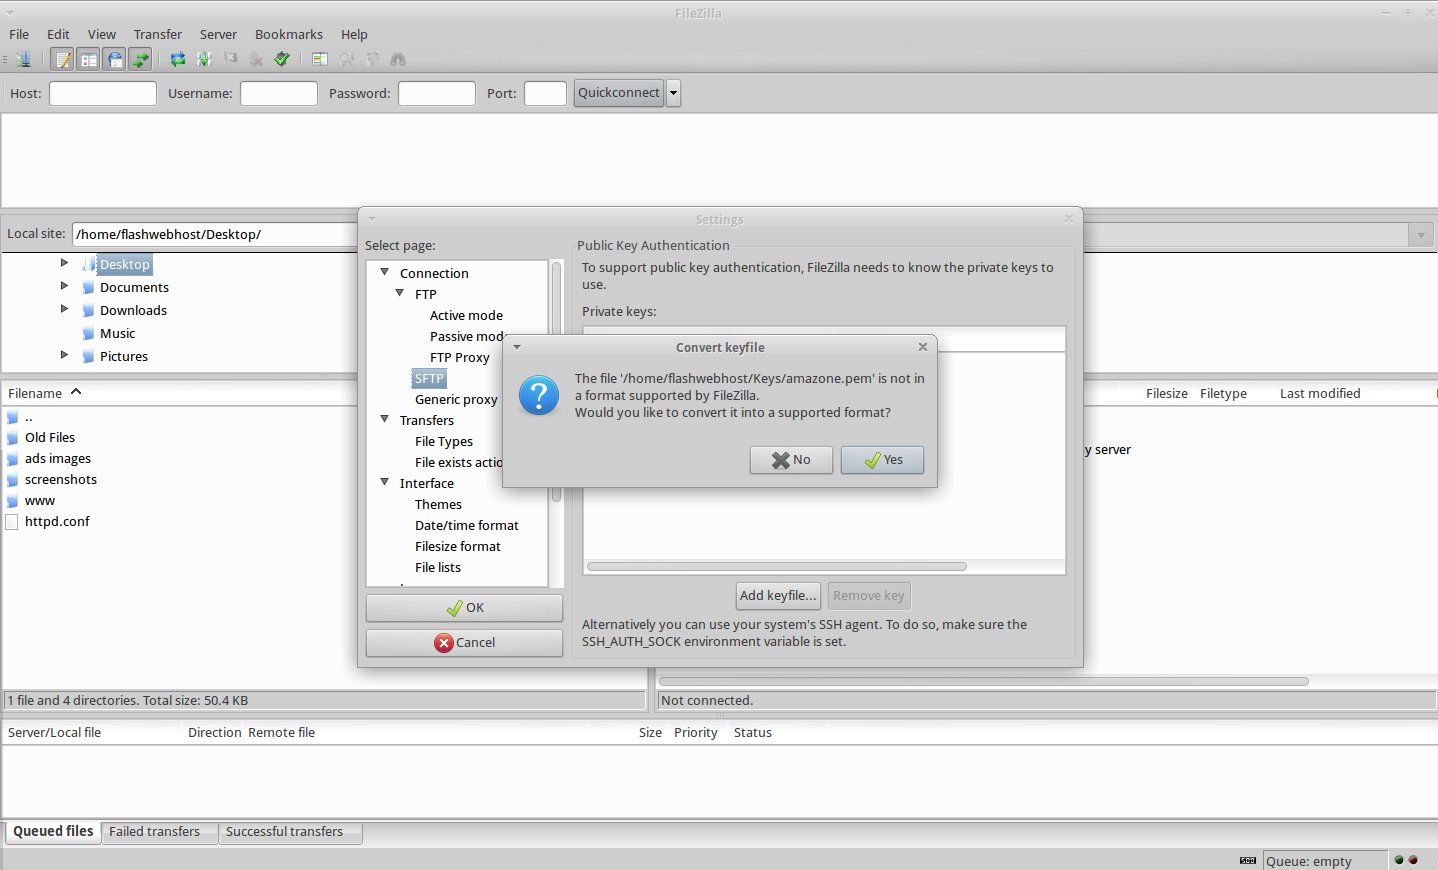
Task: Open the directory listing filters icon
Action: click(x=320, y=59)
